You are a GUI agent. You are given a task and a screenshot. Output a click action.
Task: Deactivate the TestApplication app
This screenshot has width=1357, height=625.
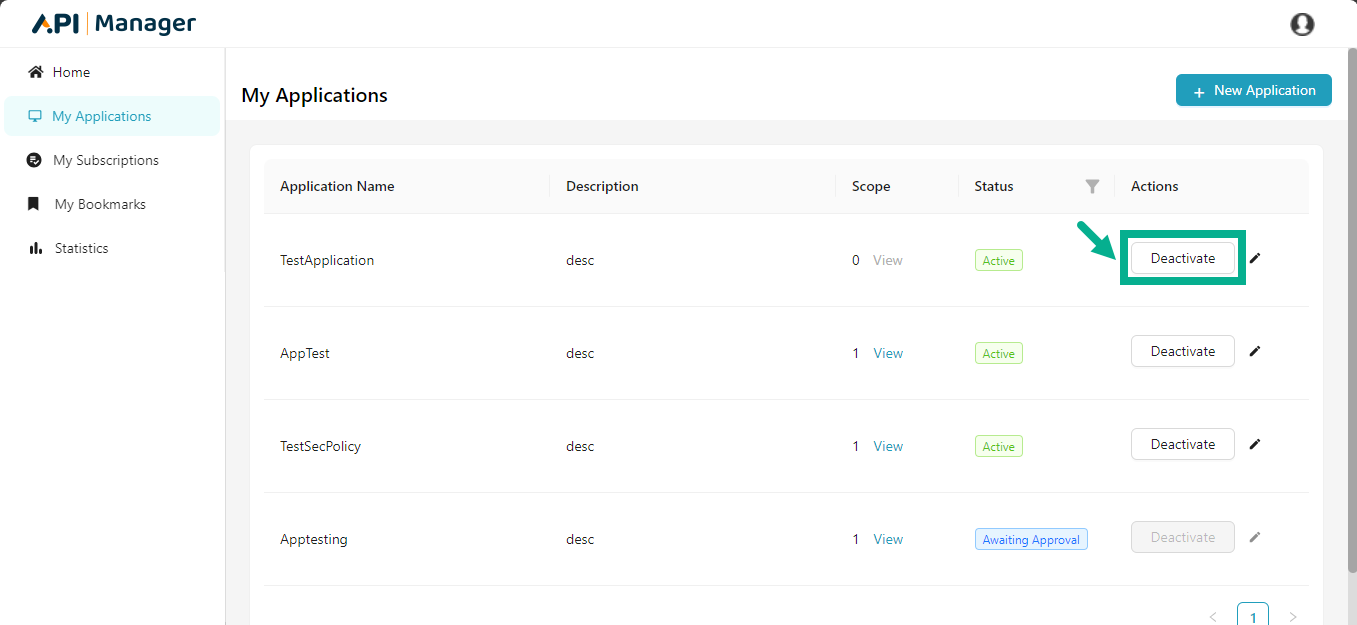pos(1182,258)
